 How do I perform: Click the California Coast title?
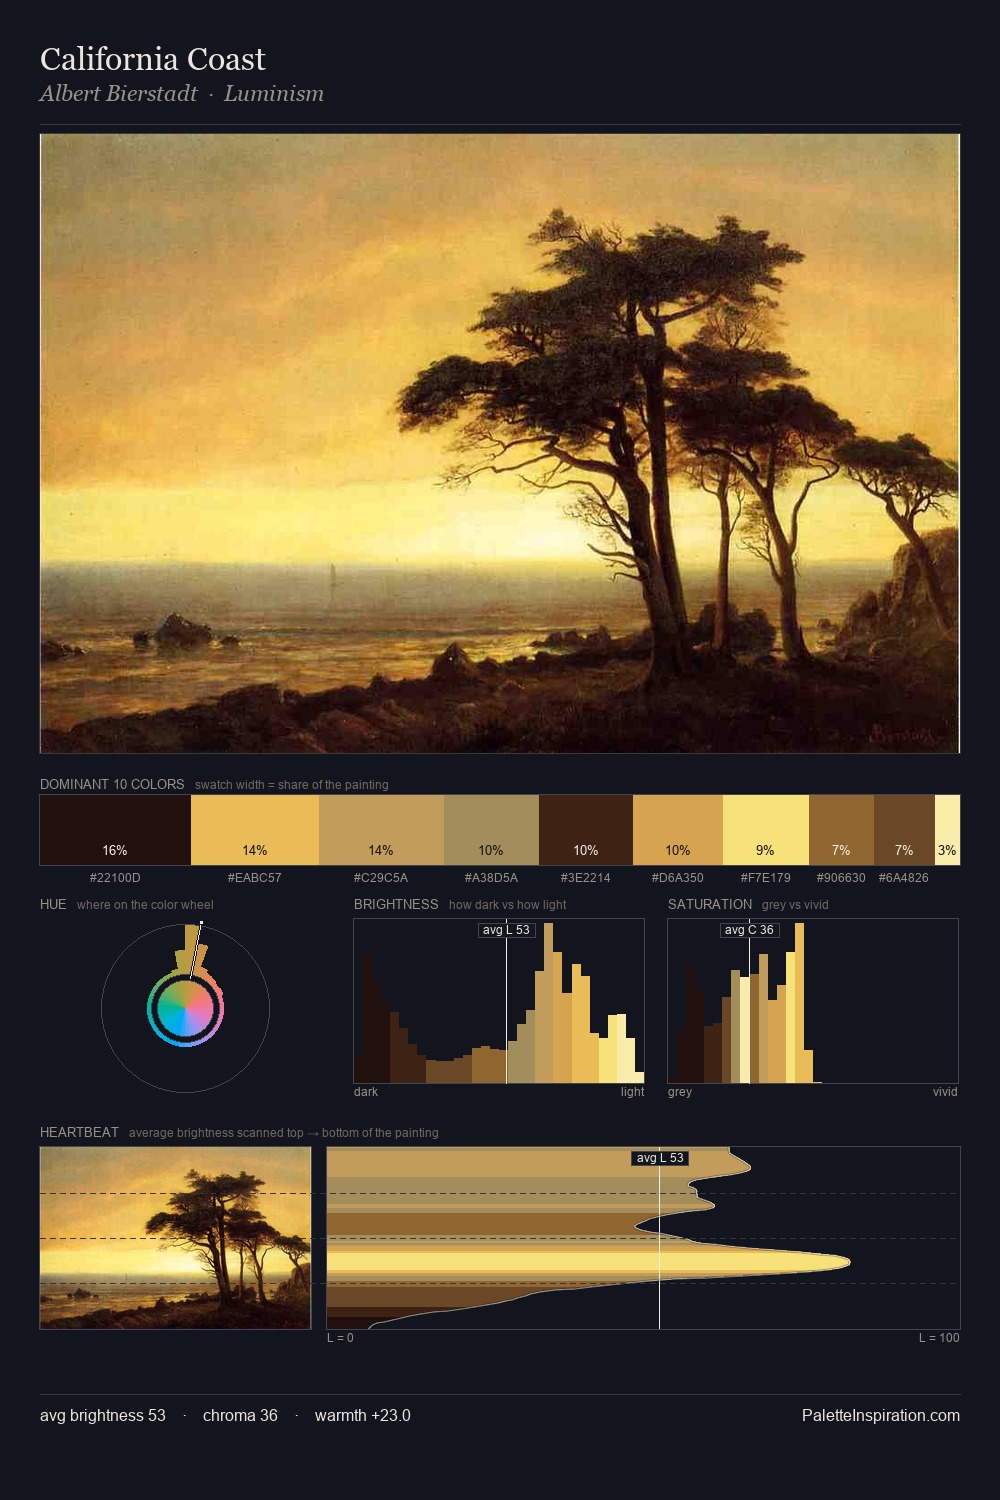coord(153,59)
